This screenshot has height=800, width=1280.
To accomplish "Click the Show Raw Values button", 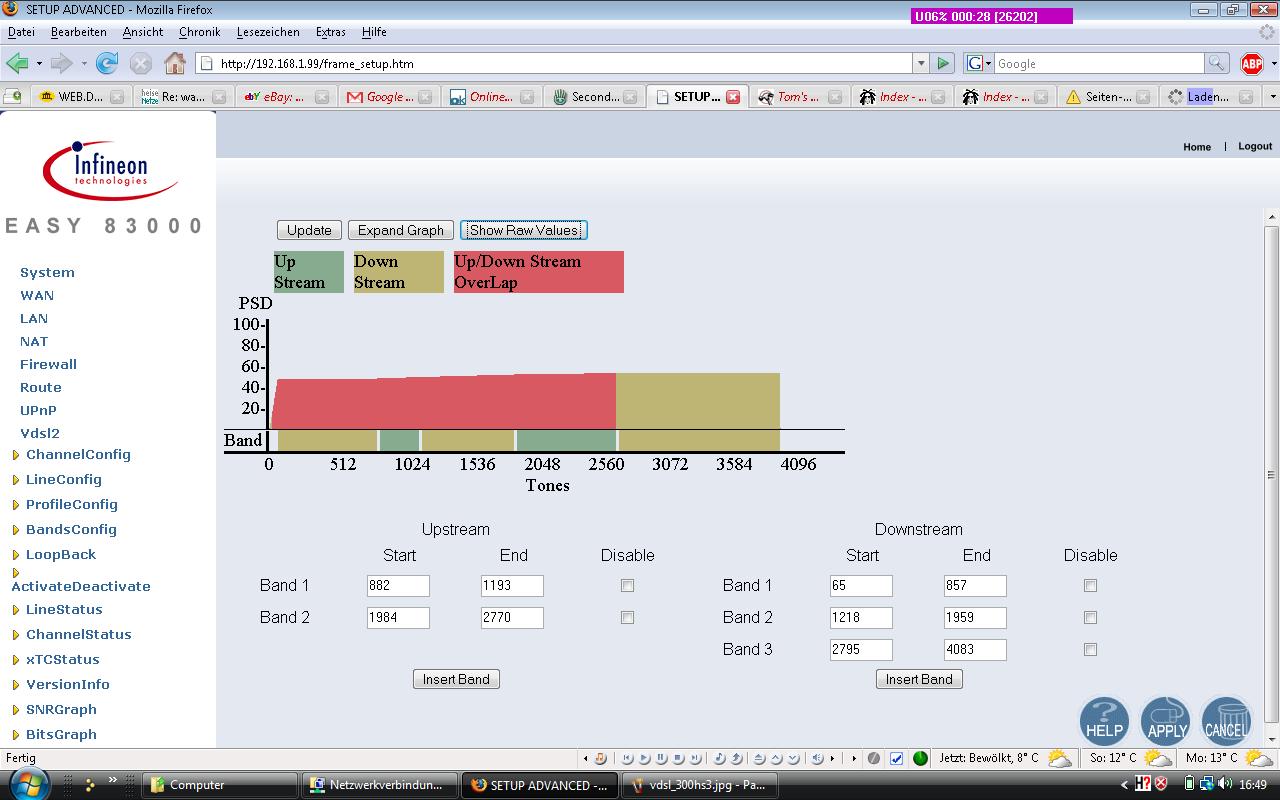I will click(x=524, y=230).
